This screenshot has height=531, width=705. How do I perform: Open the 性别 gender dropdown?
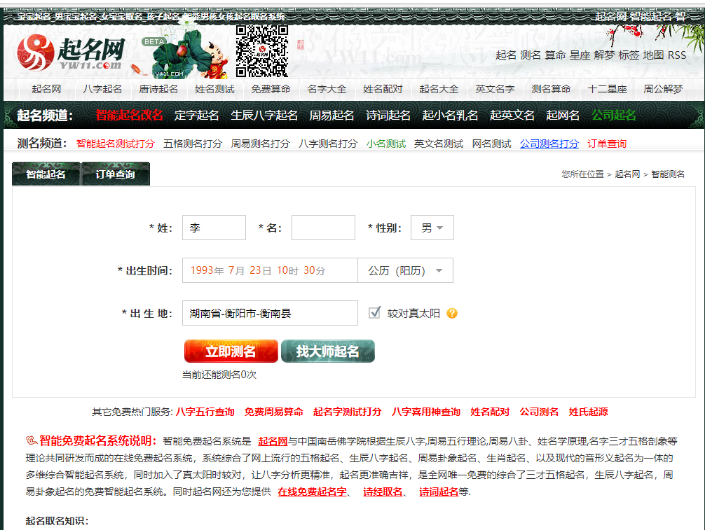[432, 228]
